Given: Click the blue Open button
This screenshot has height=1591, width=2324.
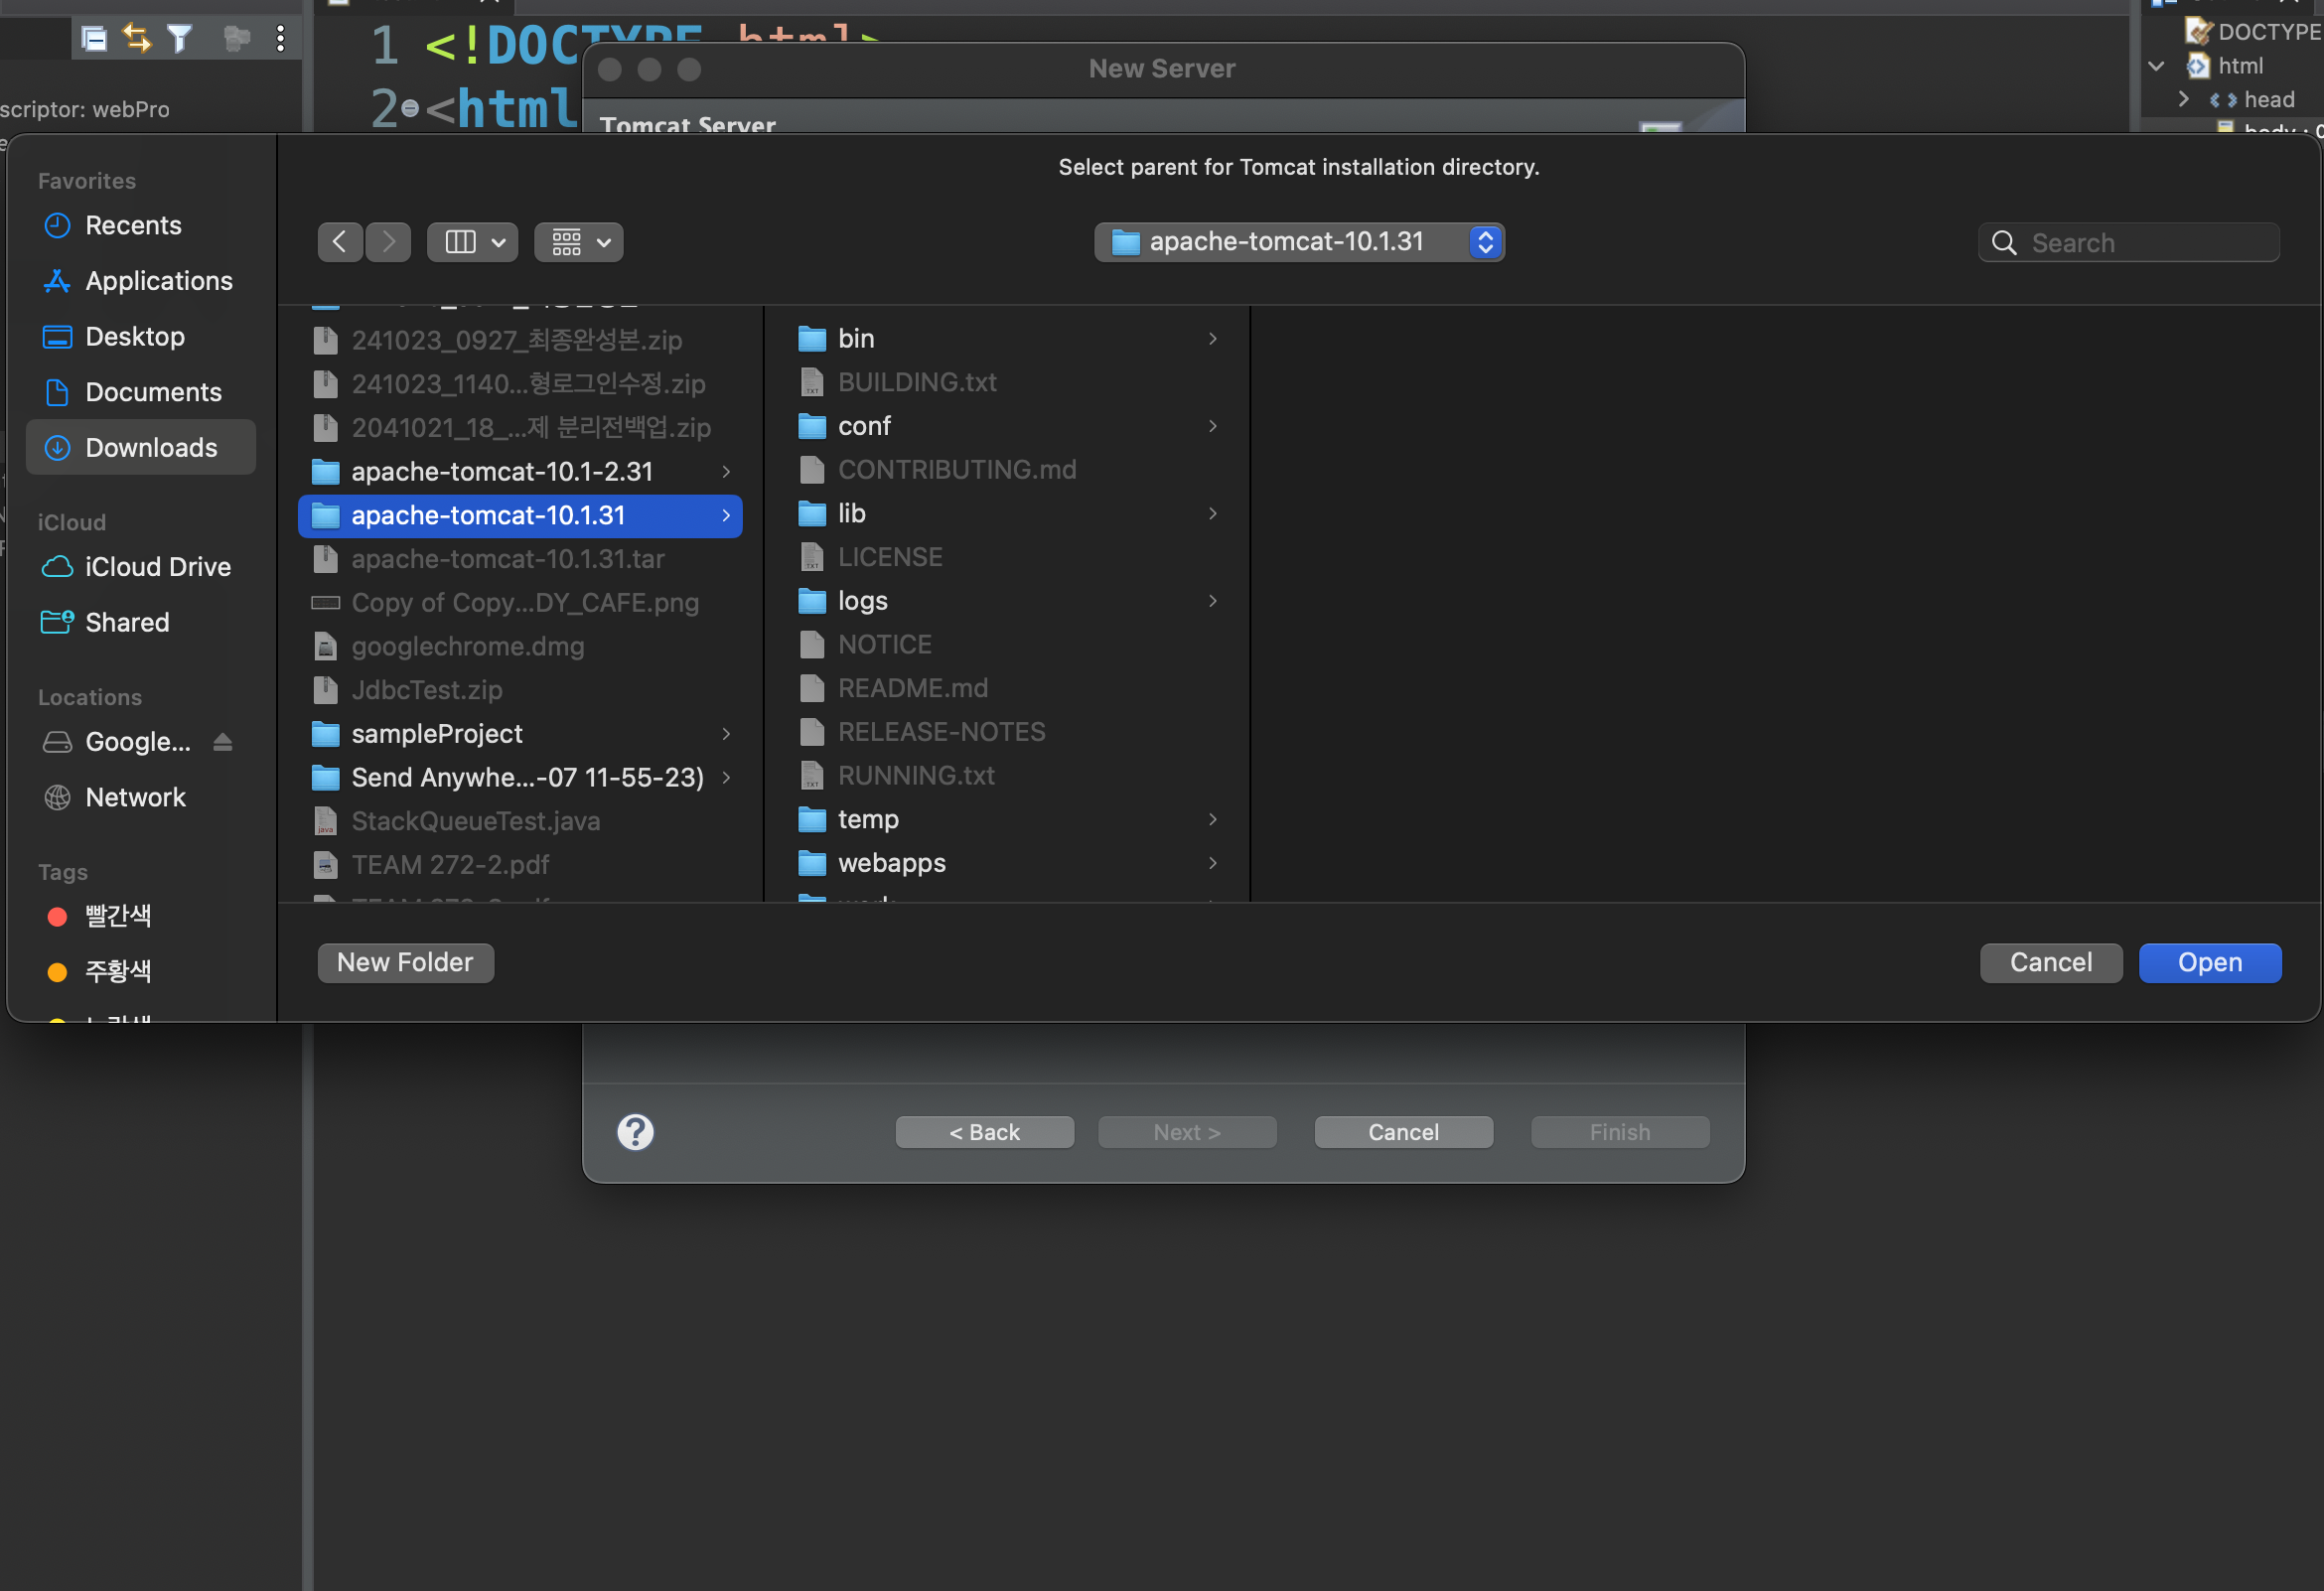Looking at the screenshot, I should click(x=2210, y=963).
